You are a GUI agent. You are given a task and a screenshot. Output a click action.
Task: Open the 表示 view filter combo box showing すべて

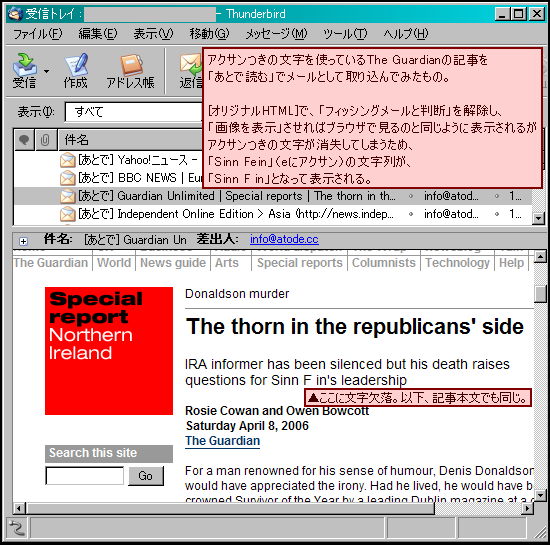point(133,112)
